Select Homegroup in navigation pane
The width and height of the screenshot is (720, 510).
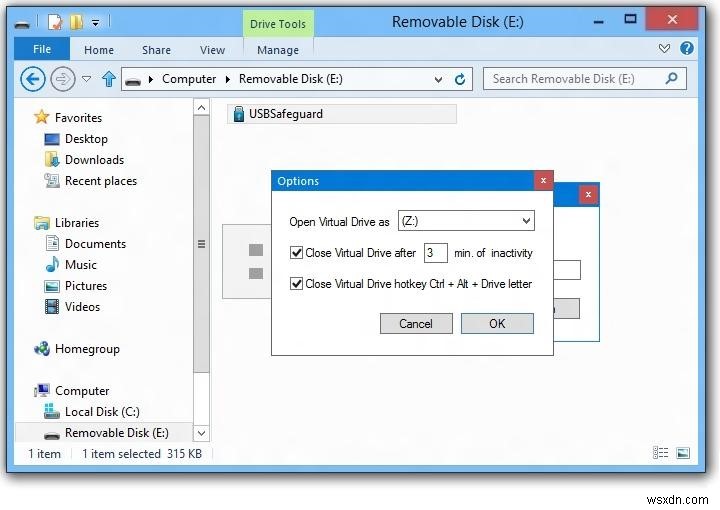(87, 349)
